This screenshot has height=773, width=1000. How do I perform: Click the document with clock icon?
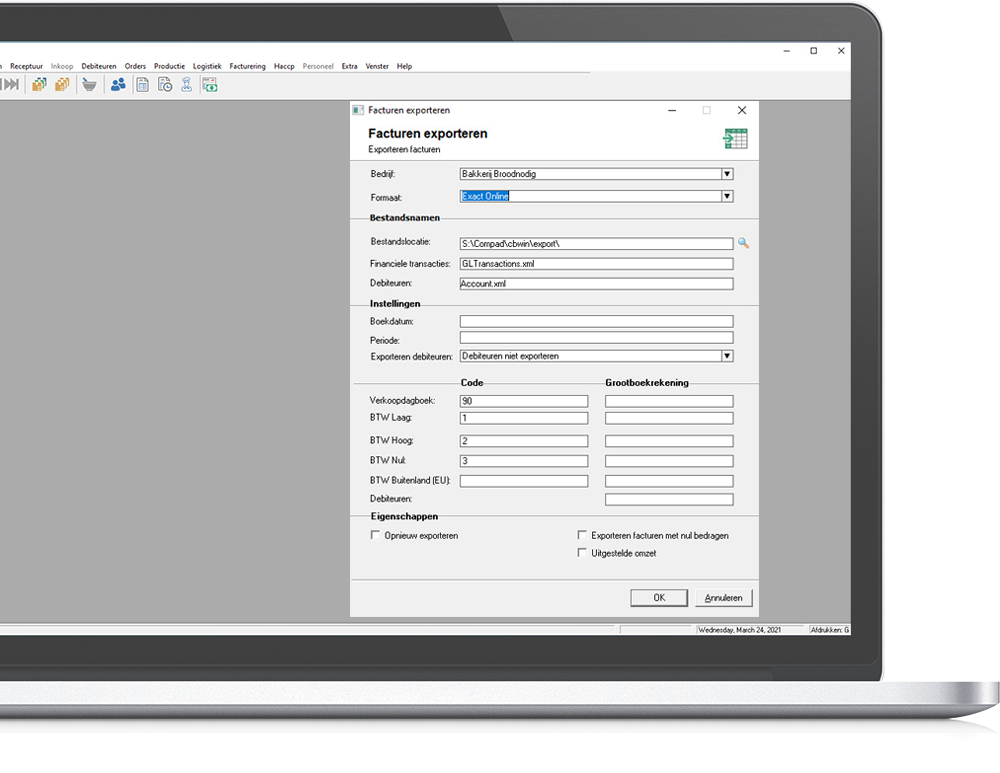(x=165, y=84)
